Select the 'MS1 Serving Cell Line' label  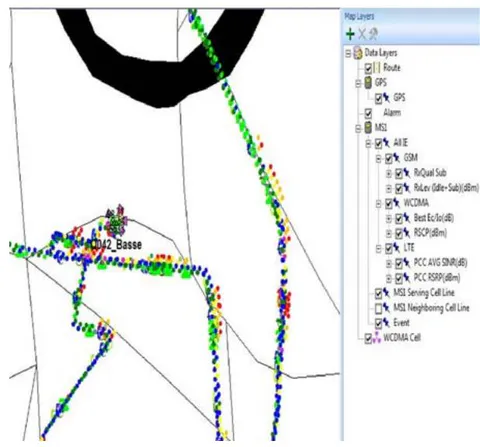424,293
